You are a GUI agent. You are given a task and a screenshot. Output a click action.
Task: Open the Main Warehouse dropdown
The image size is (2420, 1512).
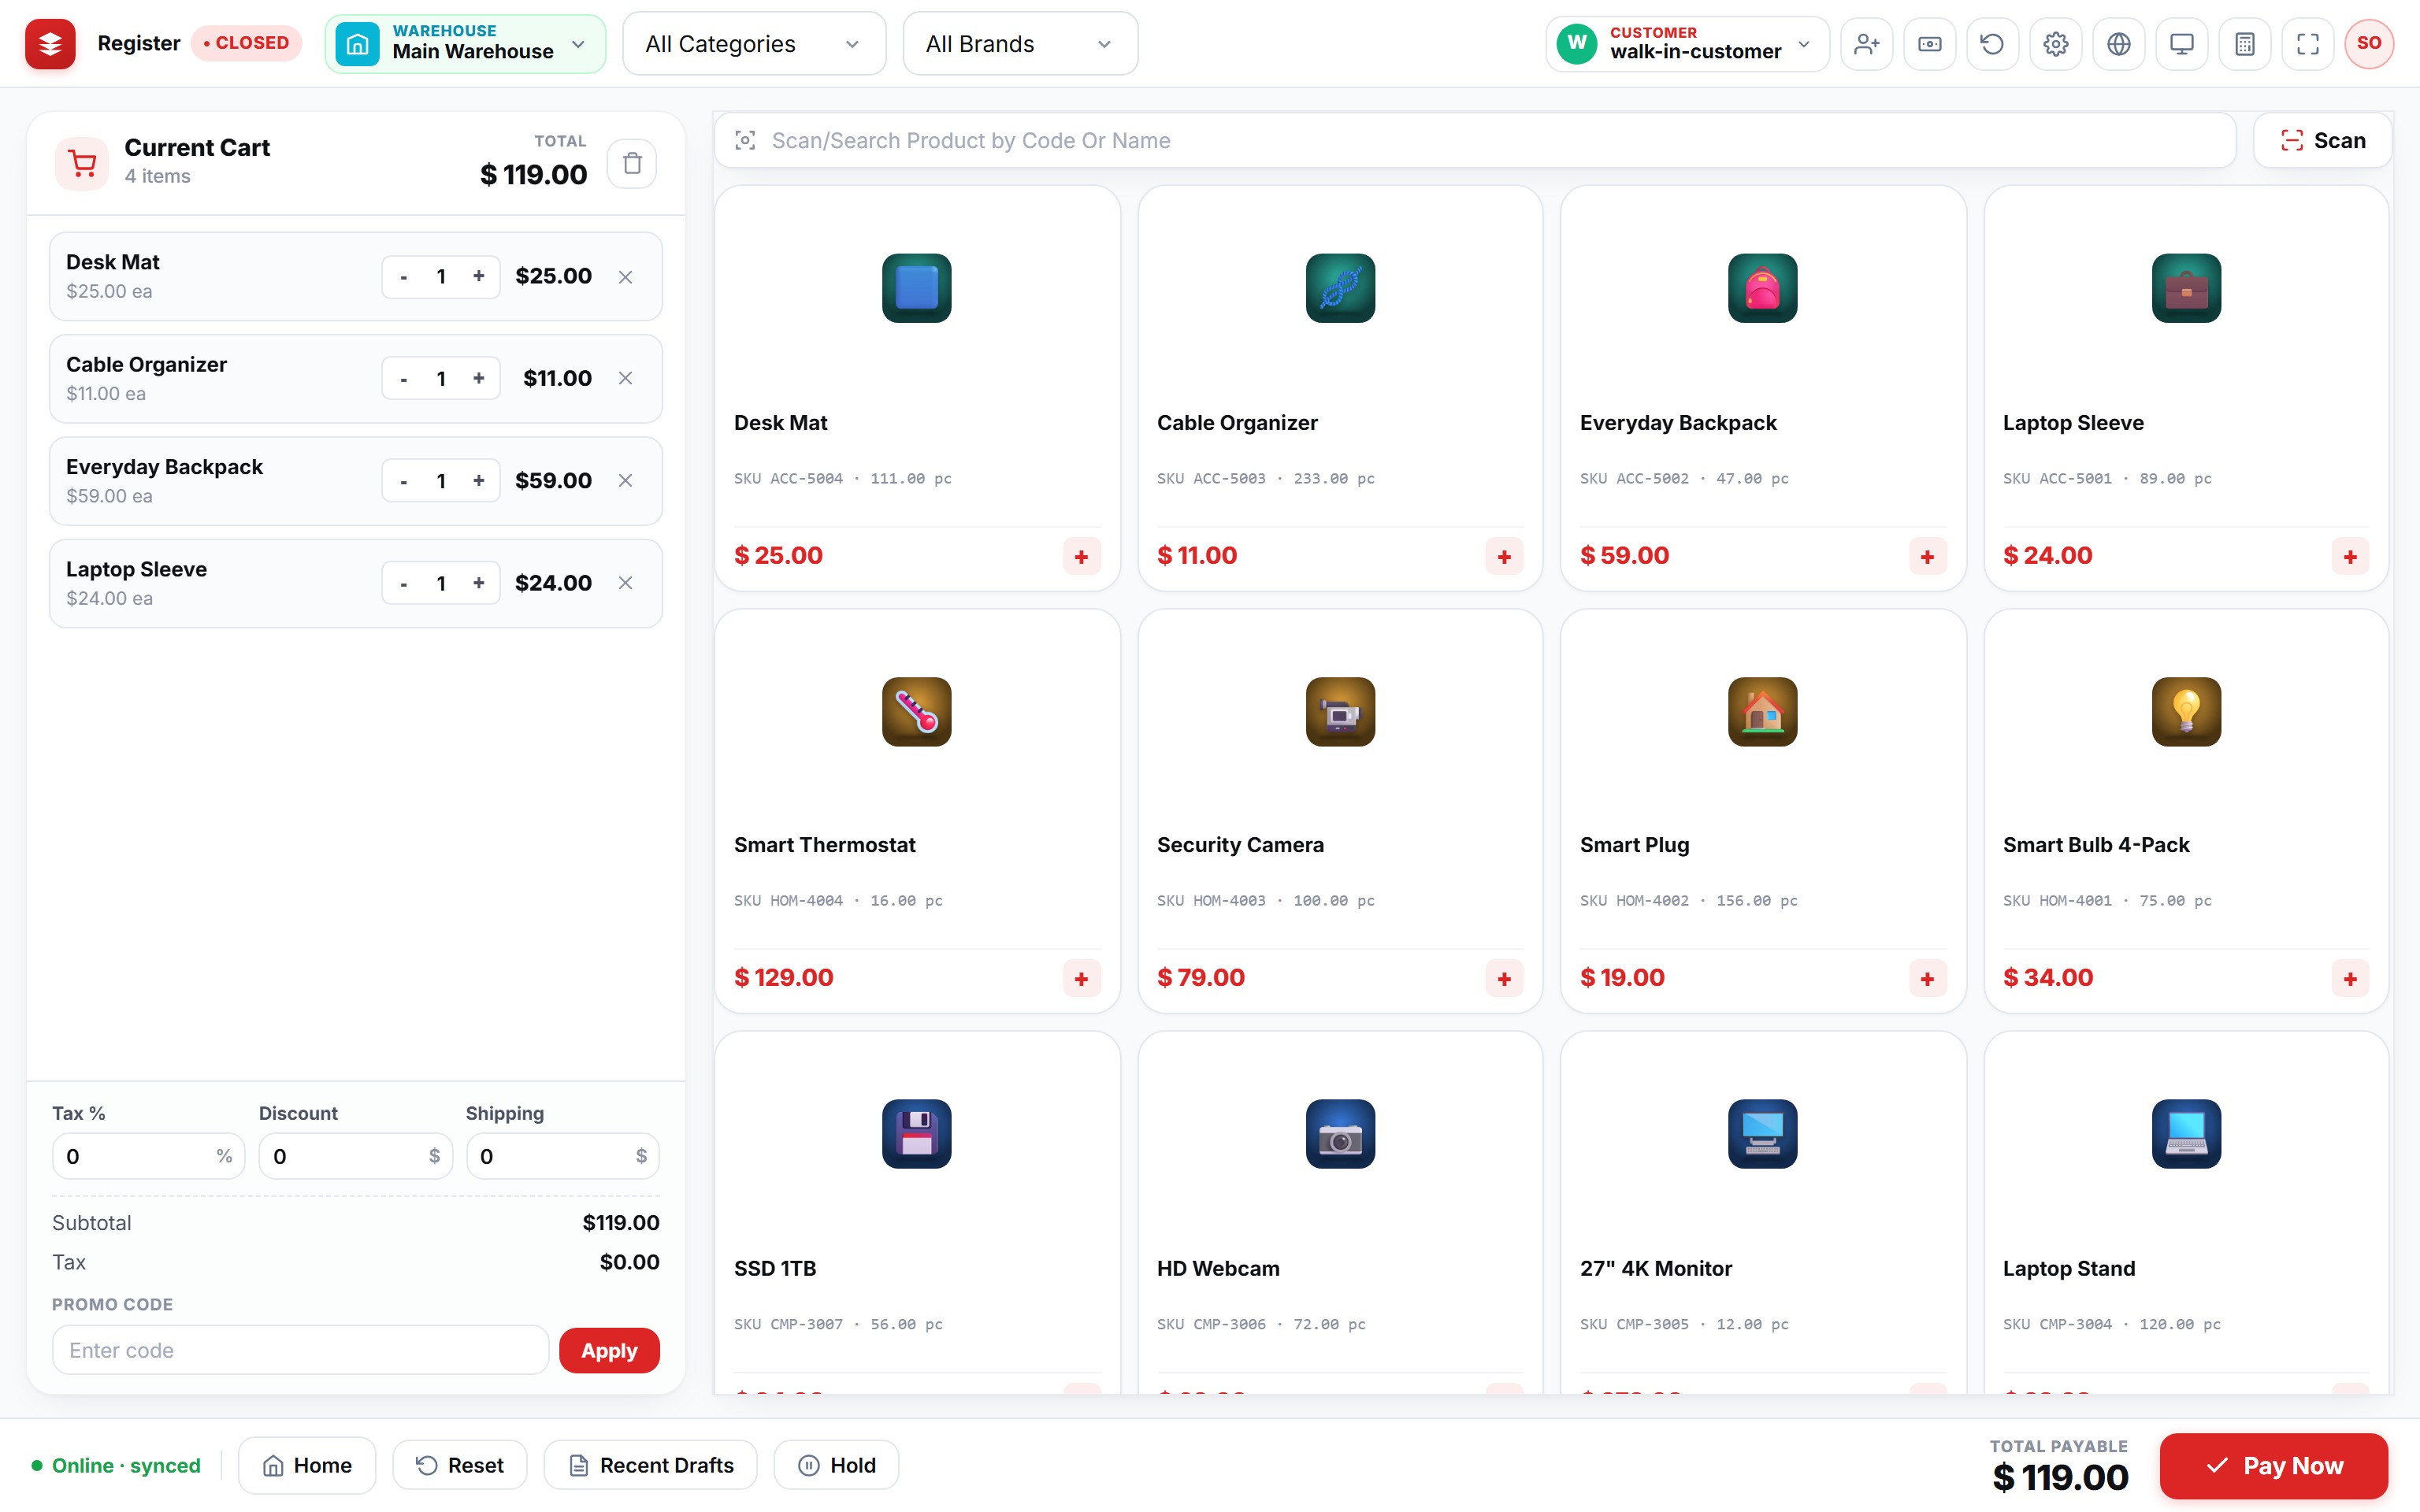[465, 44]
